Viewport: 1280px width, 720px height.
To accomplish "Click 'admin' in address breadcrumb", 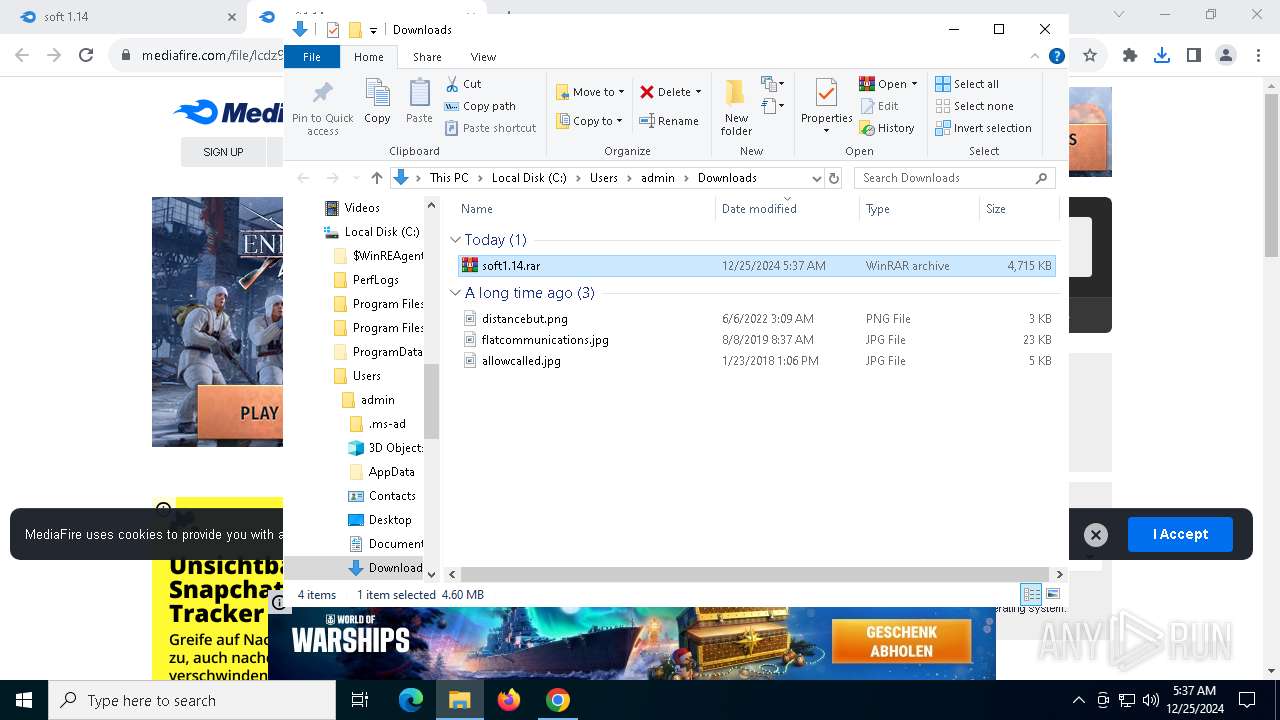I will pyautogui.click(x=657, y=178).
